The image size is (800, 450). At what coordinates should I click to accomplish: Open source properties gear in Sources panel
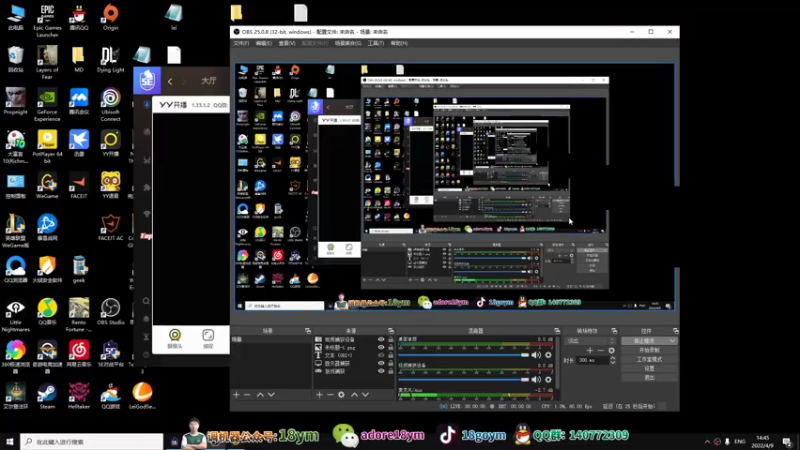(x=341, y=394)
